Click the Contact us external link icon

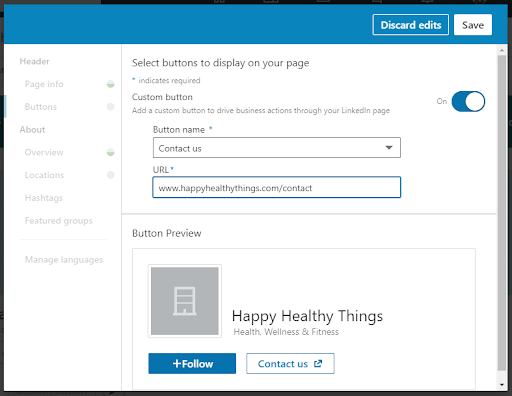(x=318, y=364)
